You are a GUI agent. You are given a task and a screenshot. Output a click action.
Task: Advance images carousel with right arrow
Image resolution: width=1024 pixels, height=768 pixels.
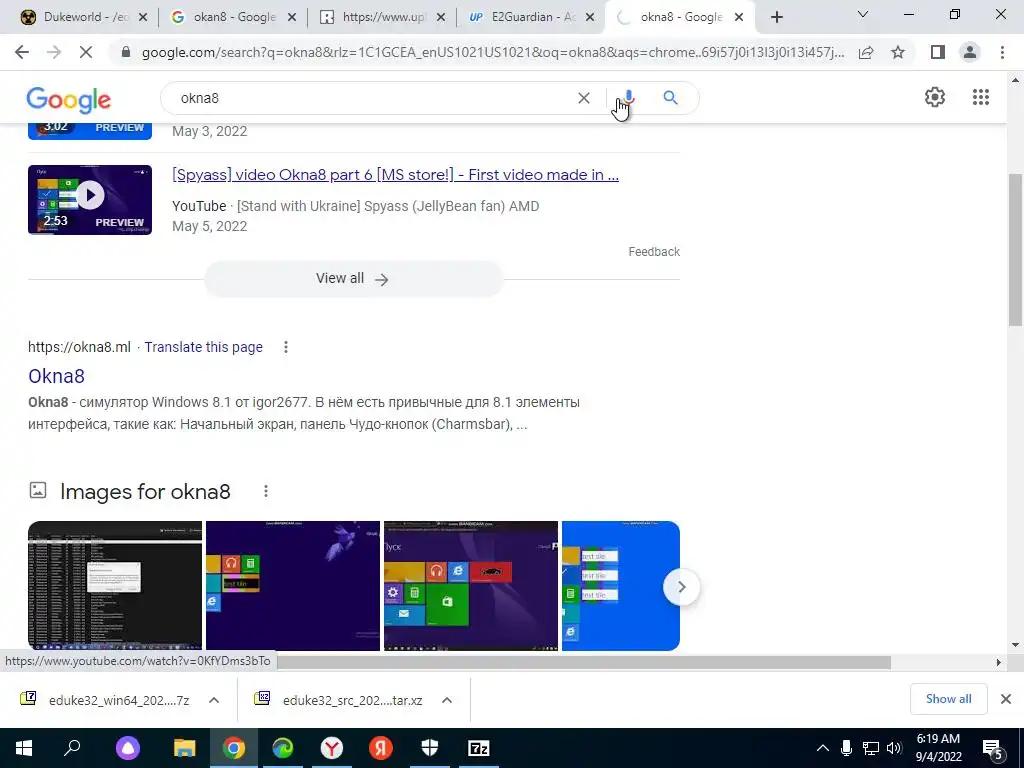coord(681,587)
